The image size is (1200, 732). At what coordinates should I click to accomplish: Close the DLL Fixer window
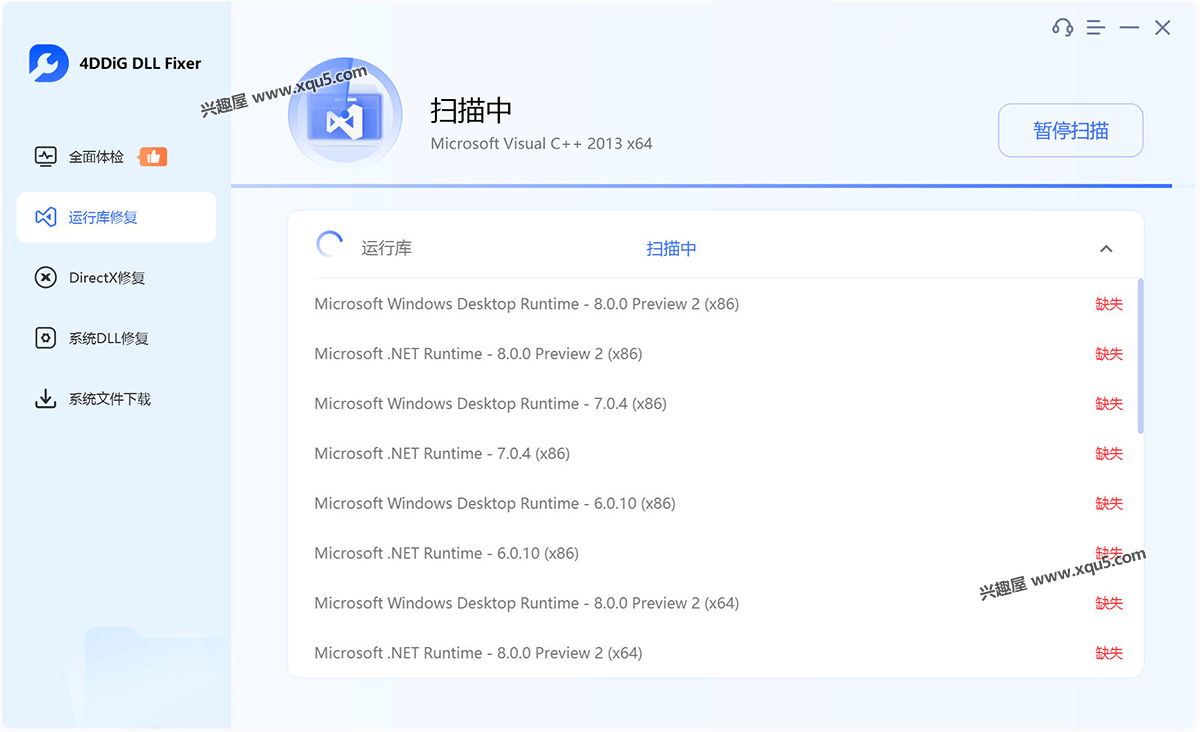click(x=1163, y=28)
